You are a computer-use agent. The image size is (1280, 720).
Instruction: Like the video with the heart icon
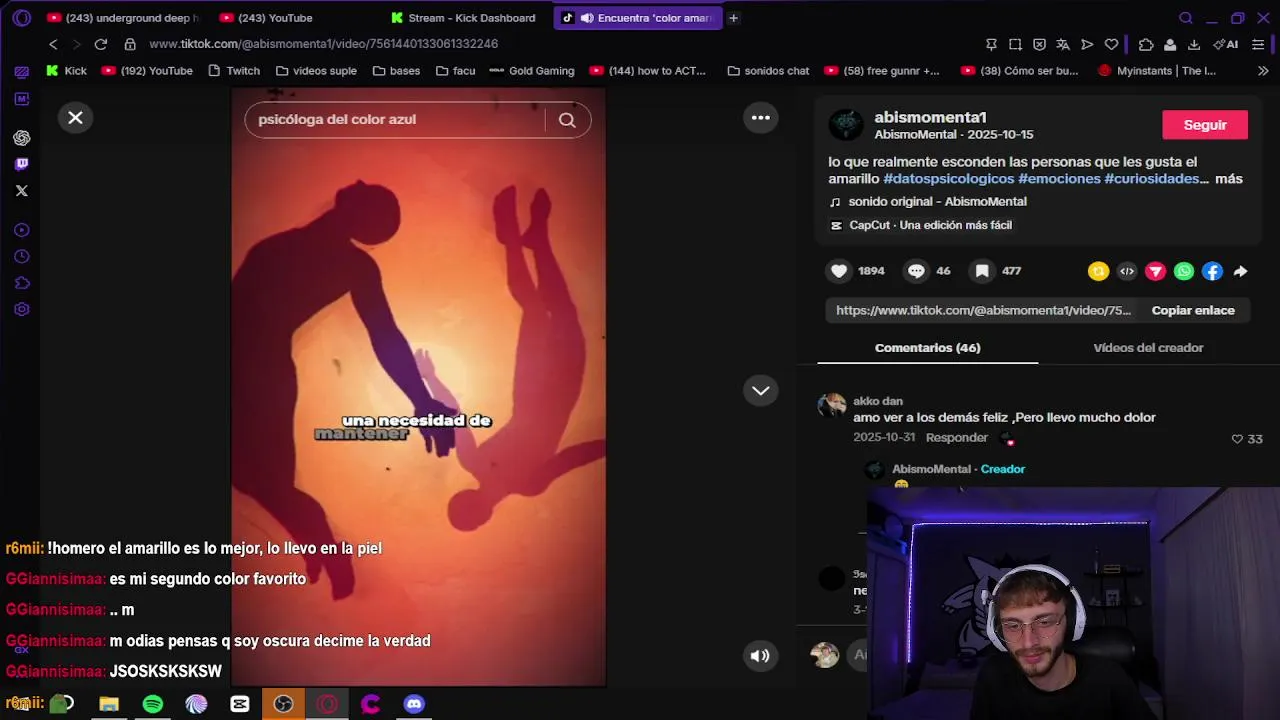839,271
